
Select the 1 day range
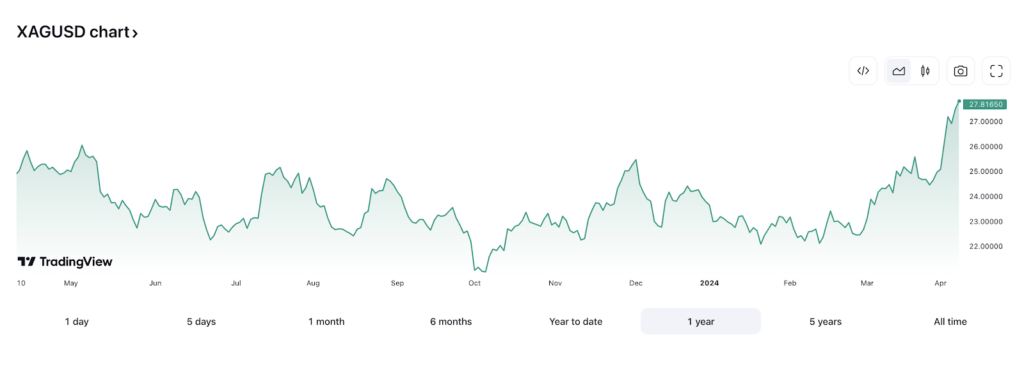76,321
